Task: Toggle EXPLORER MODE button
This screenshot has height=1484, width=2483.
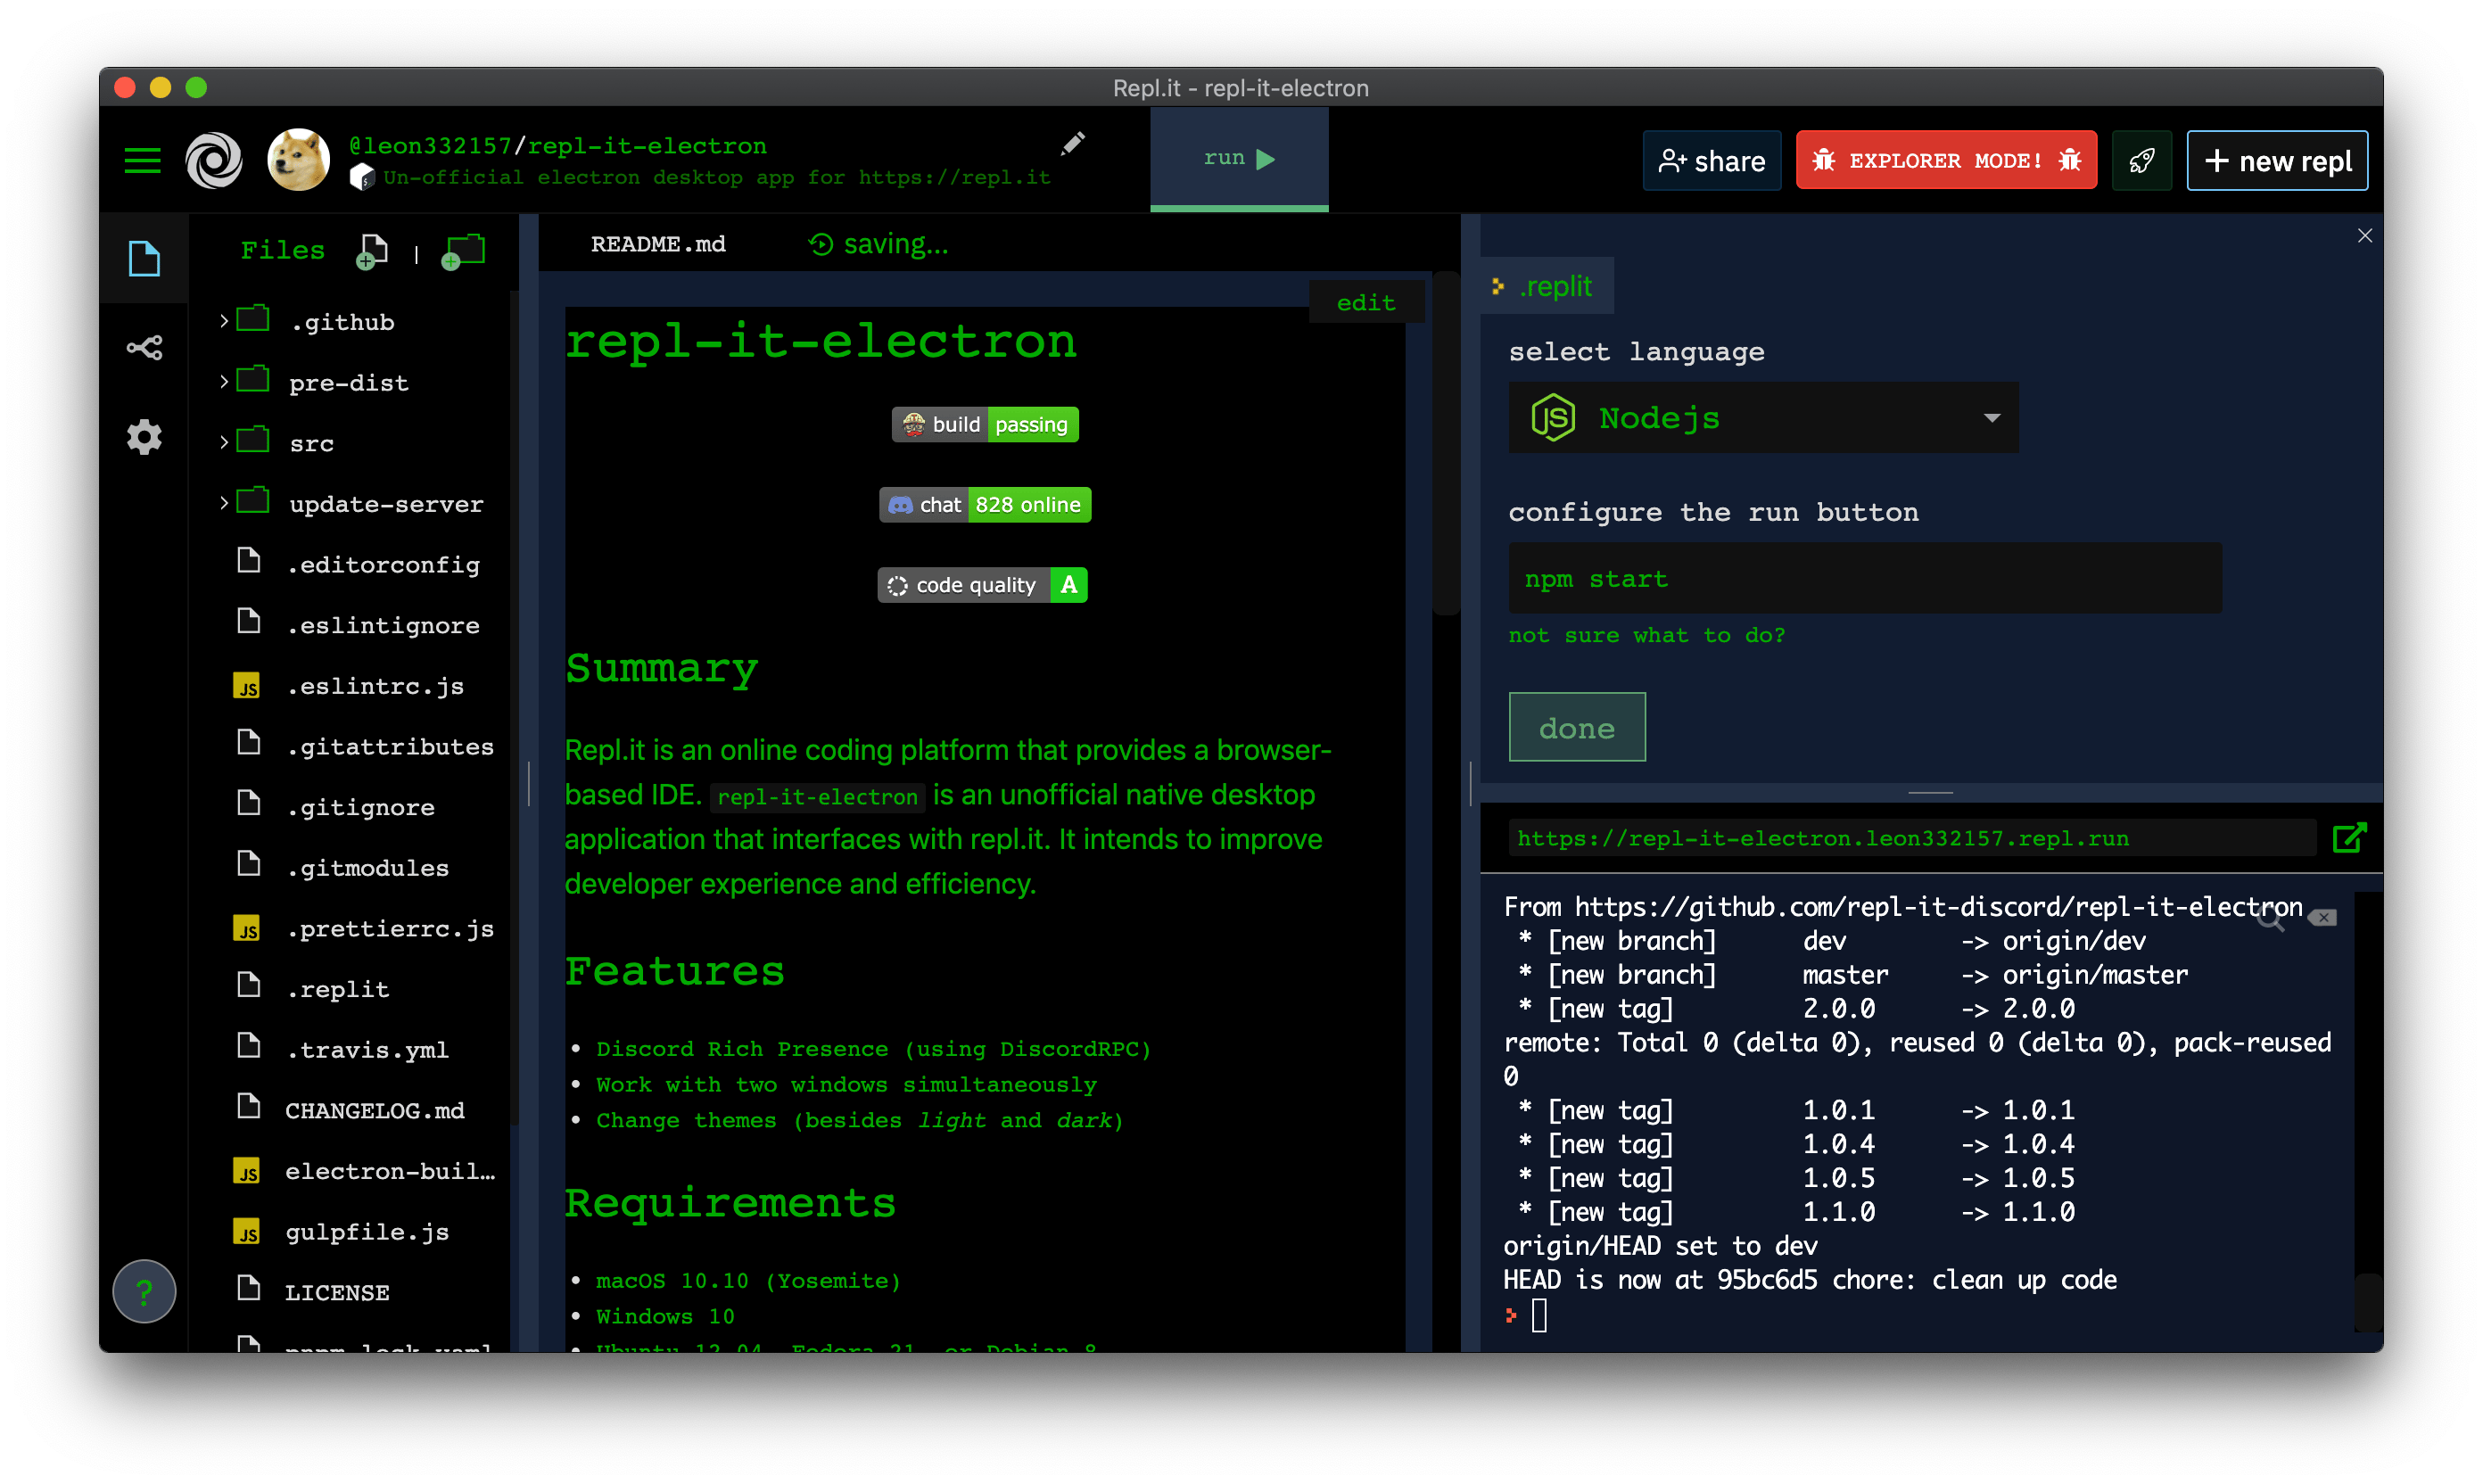Action: pos(1945,161)
